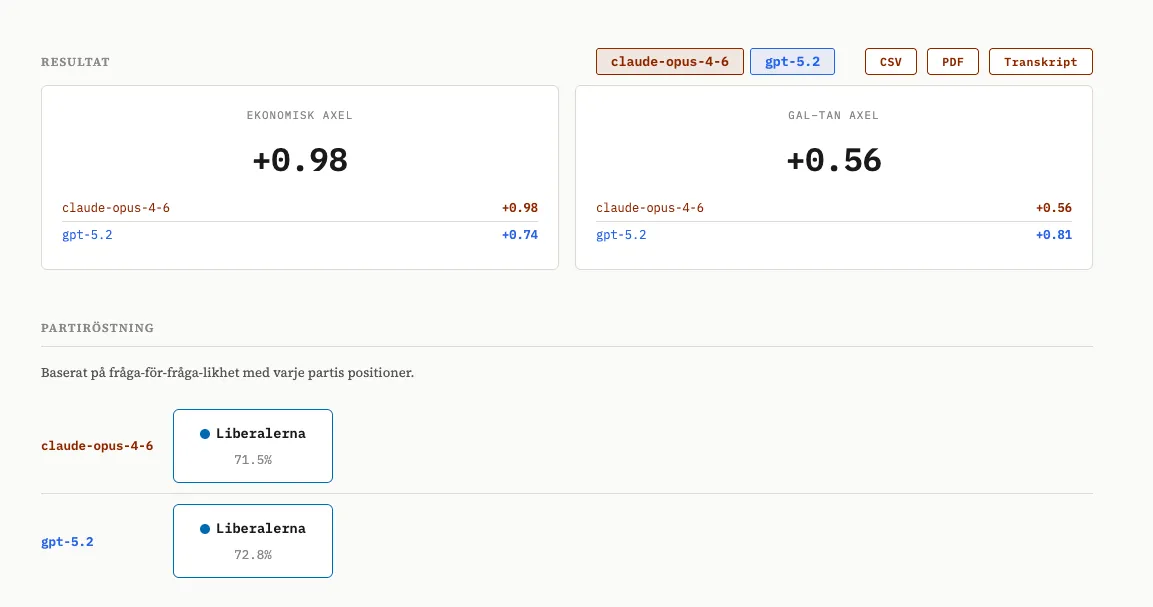Click gpt-5.2 row in Ekonomisk Axel card

[299, 235]
